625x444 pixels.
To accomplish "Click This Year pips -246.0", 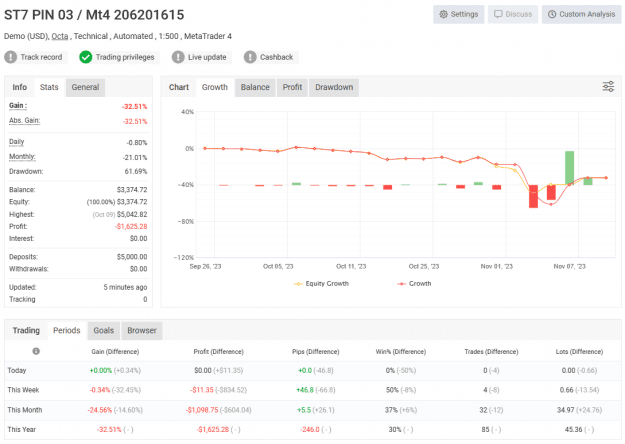I will 310,429.
